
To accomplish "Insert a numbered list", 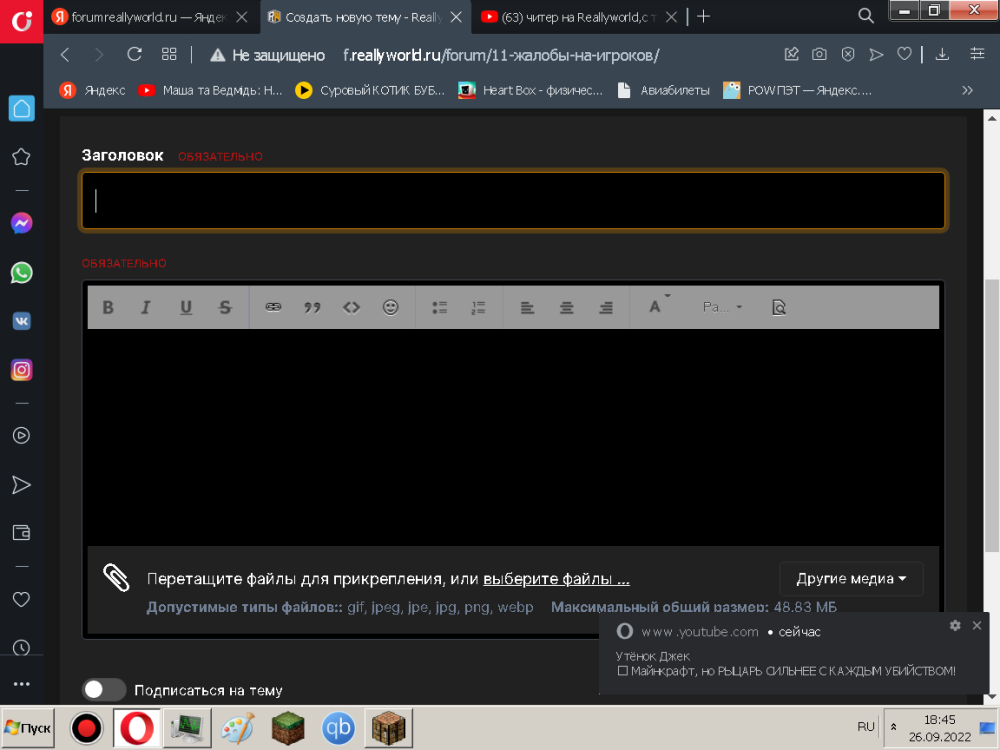I will pyautogui.click(x=478, y=307).
